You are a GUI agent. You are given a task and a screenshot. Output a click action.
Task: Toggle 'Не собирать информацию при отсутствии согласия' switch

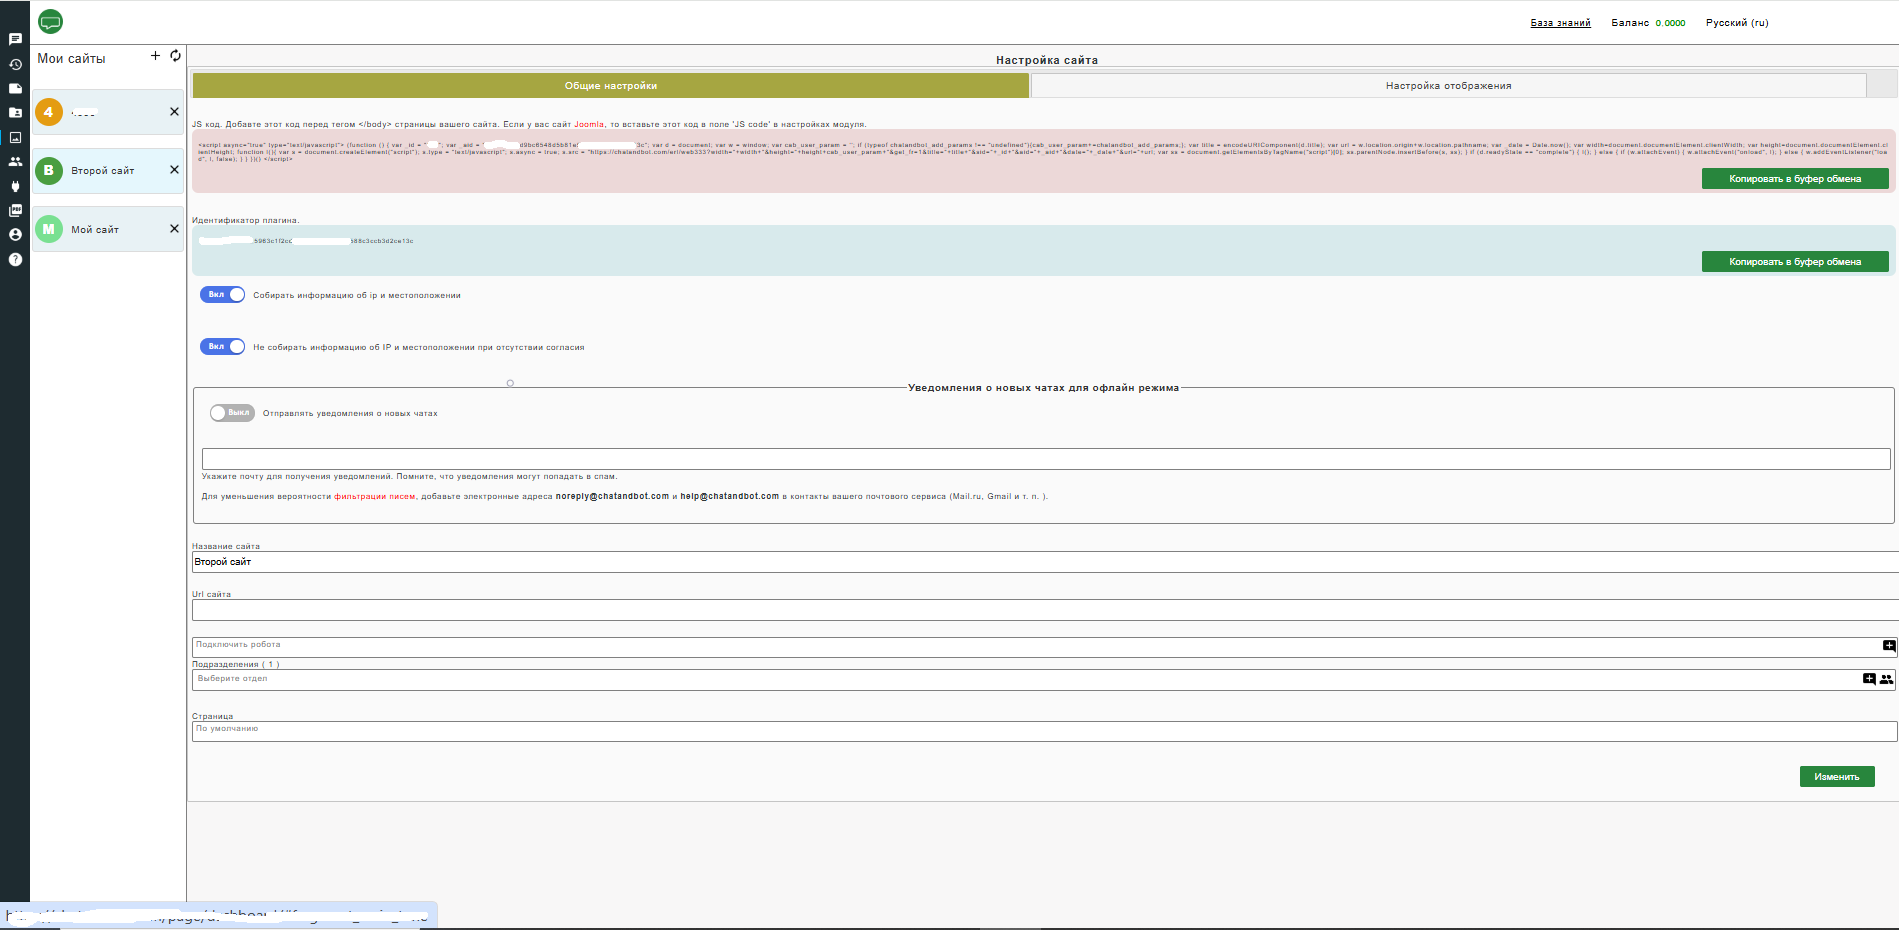pos(222,347)
